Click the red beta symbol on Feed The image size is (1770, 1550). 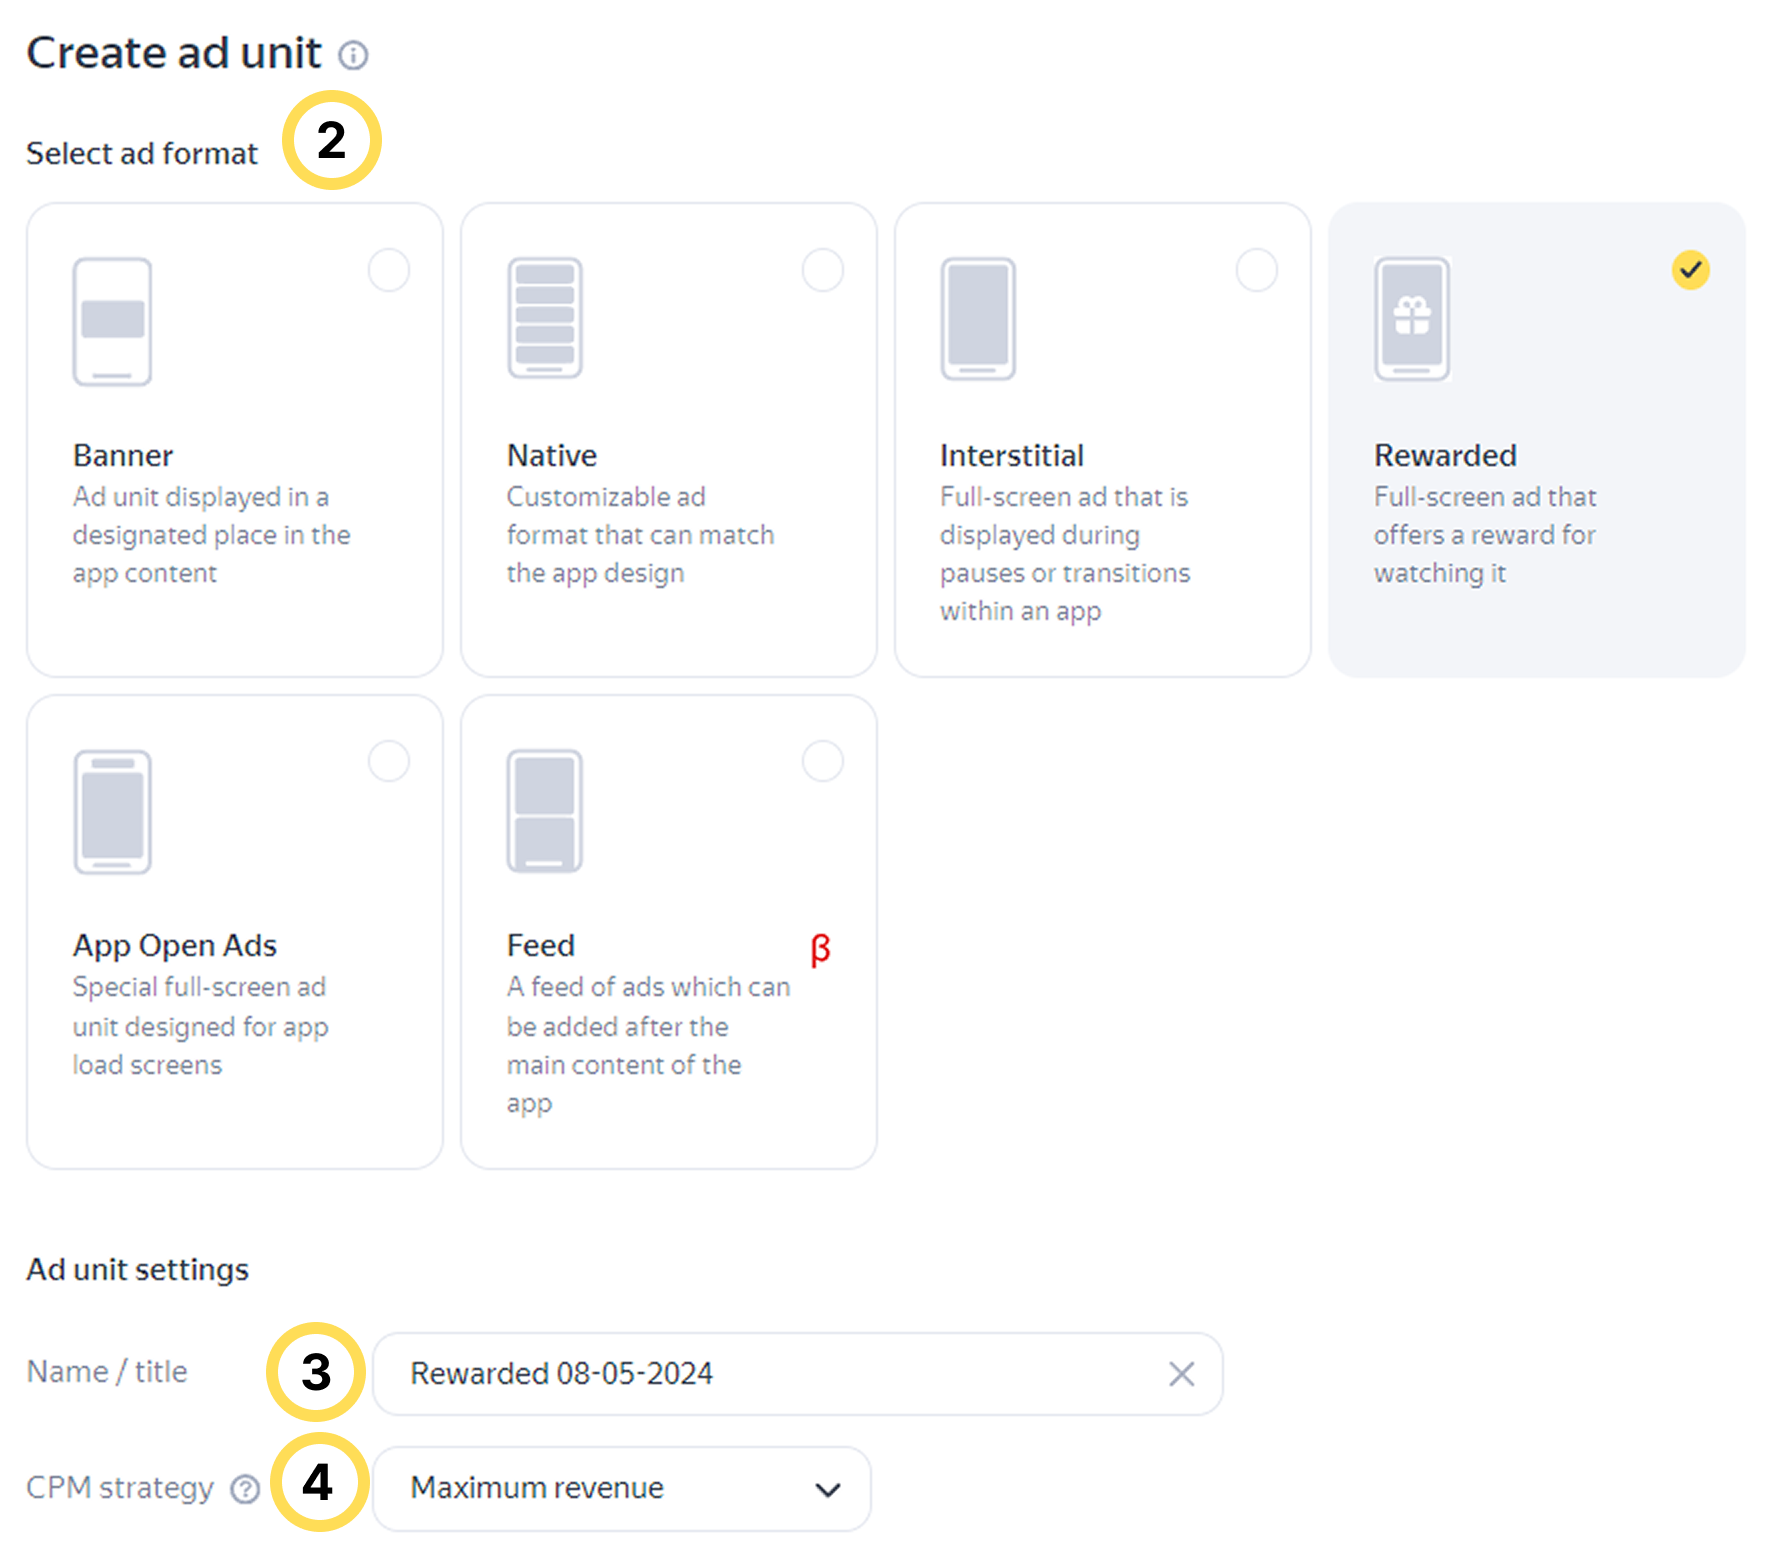pos(820,948)
